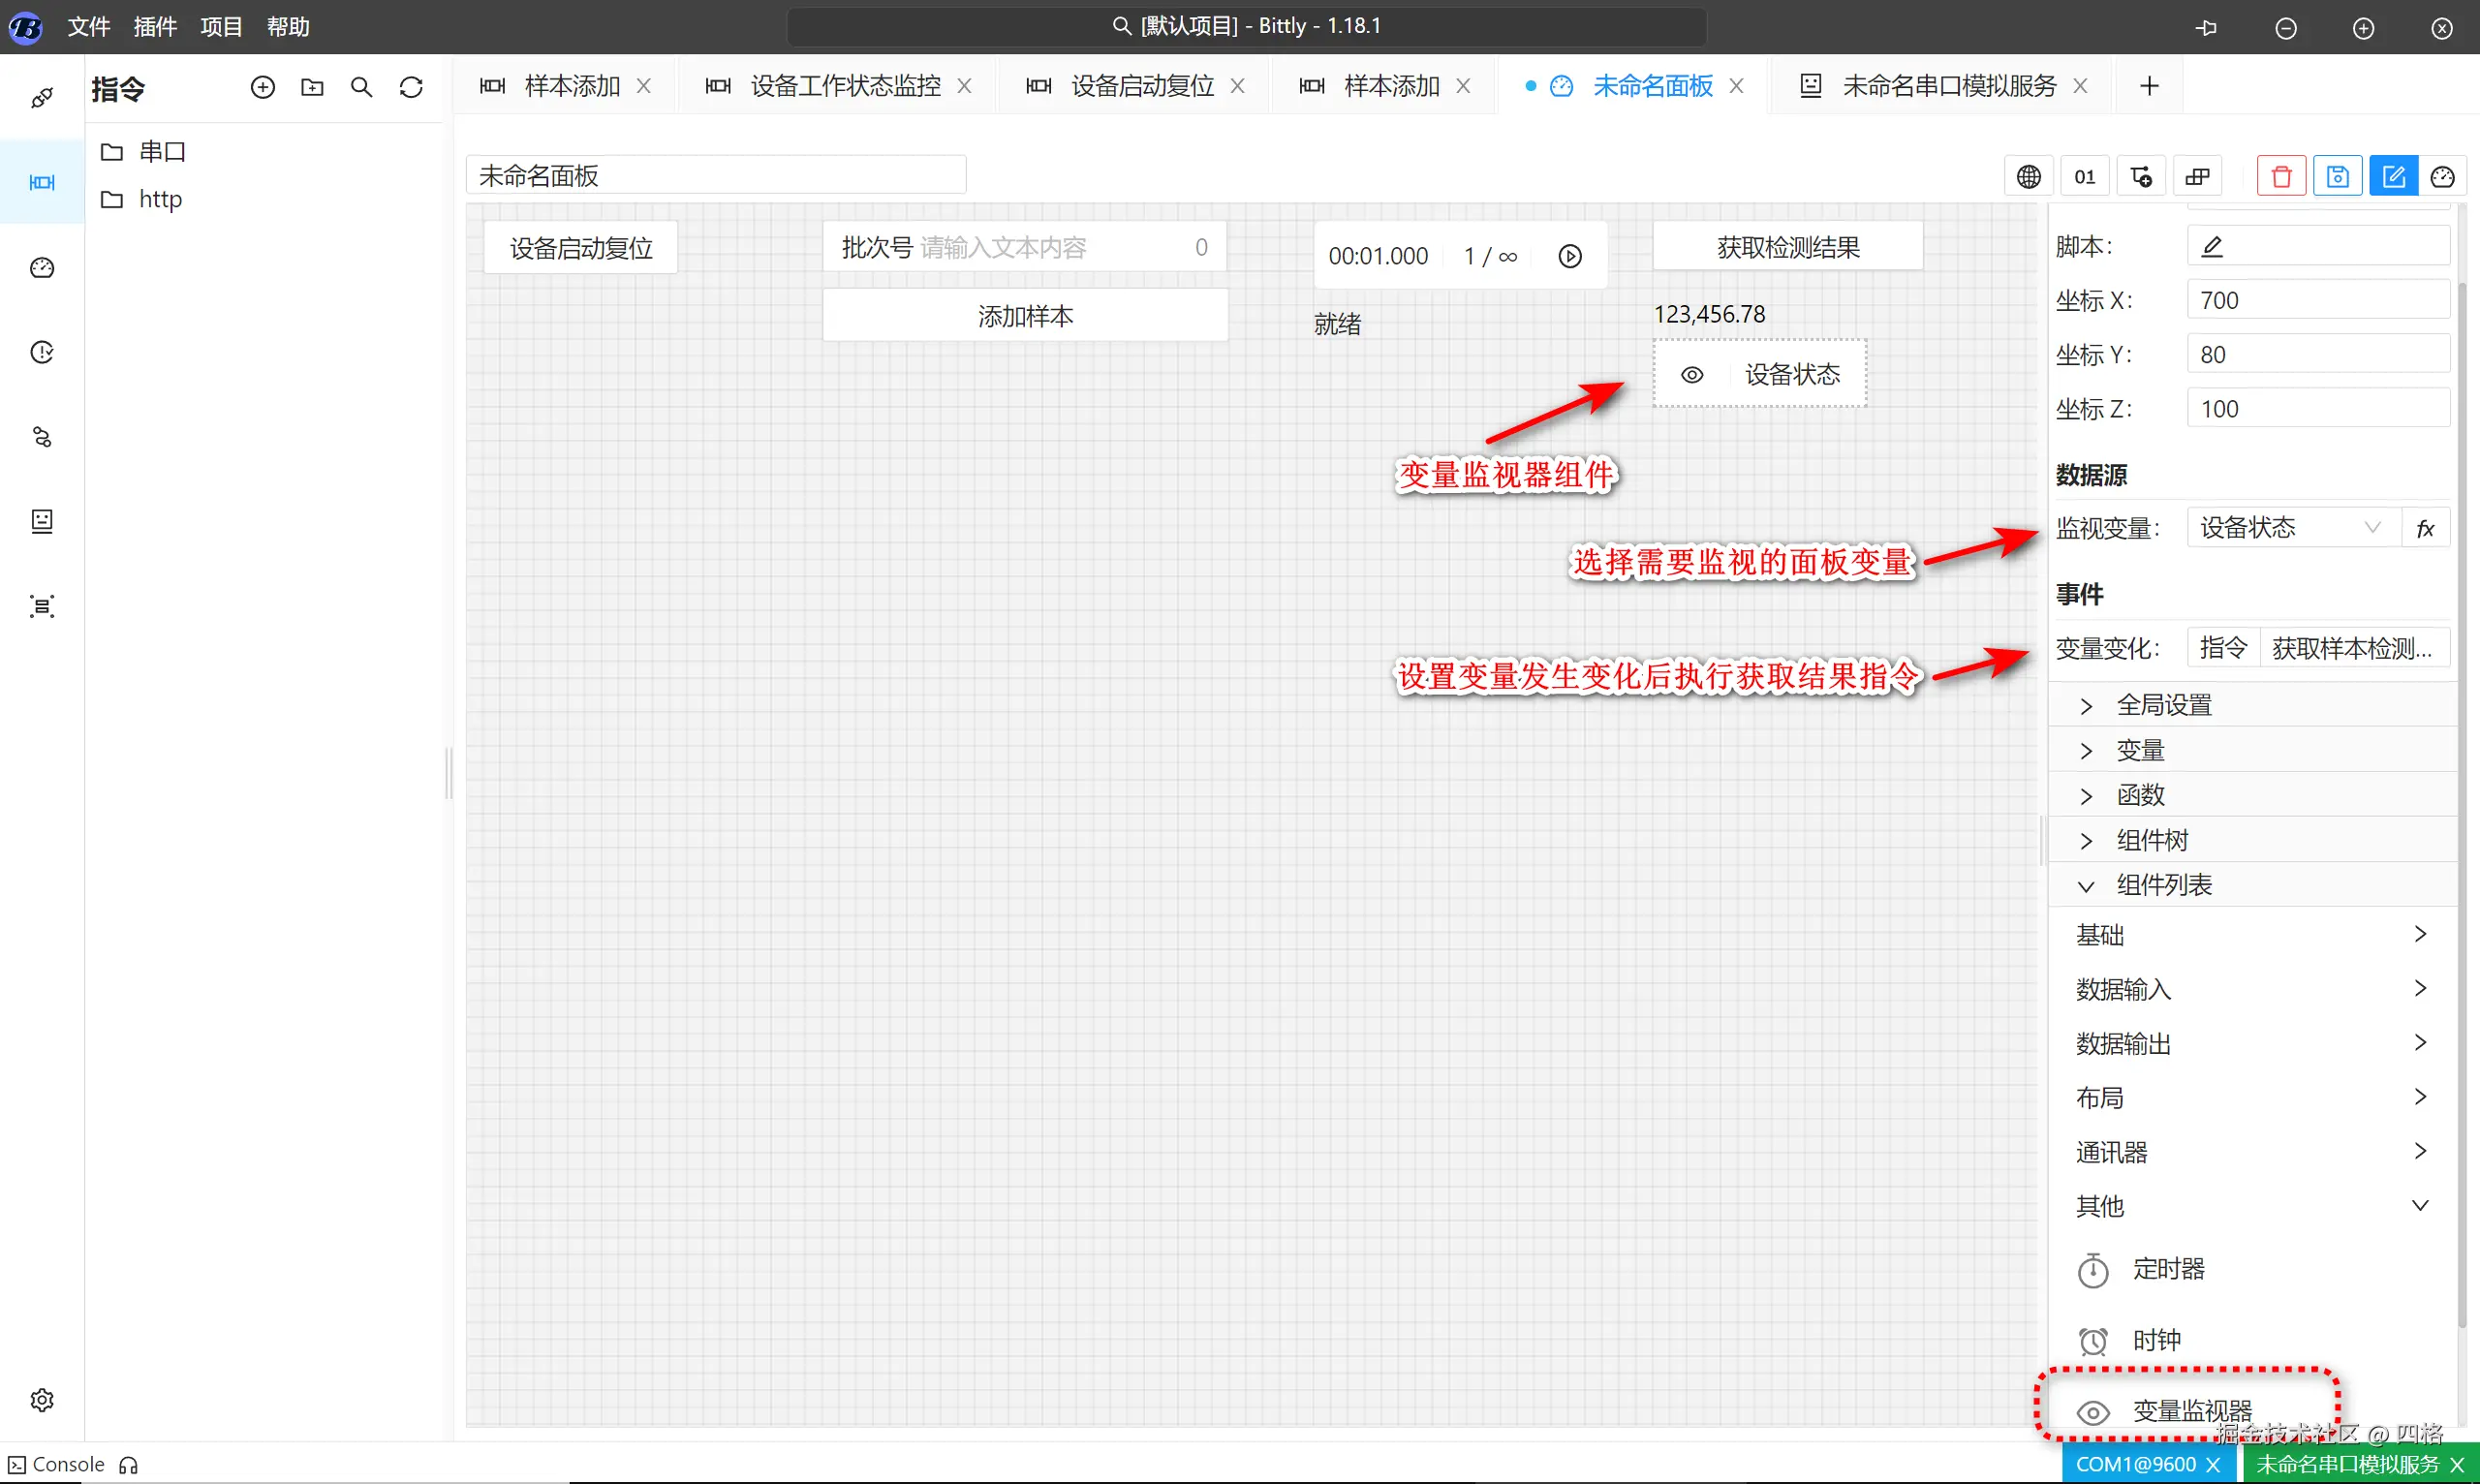Viewport: 2480px width, 1484px height.
Task: Click the add-folder icon in the 指令 header
Action: coord(312,88)
